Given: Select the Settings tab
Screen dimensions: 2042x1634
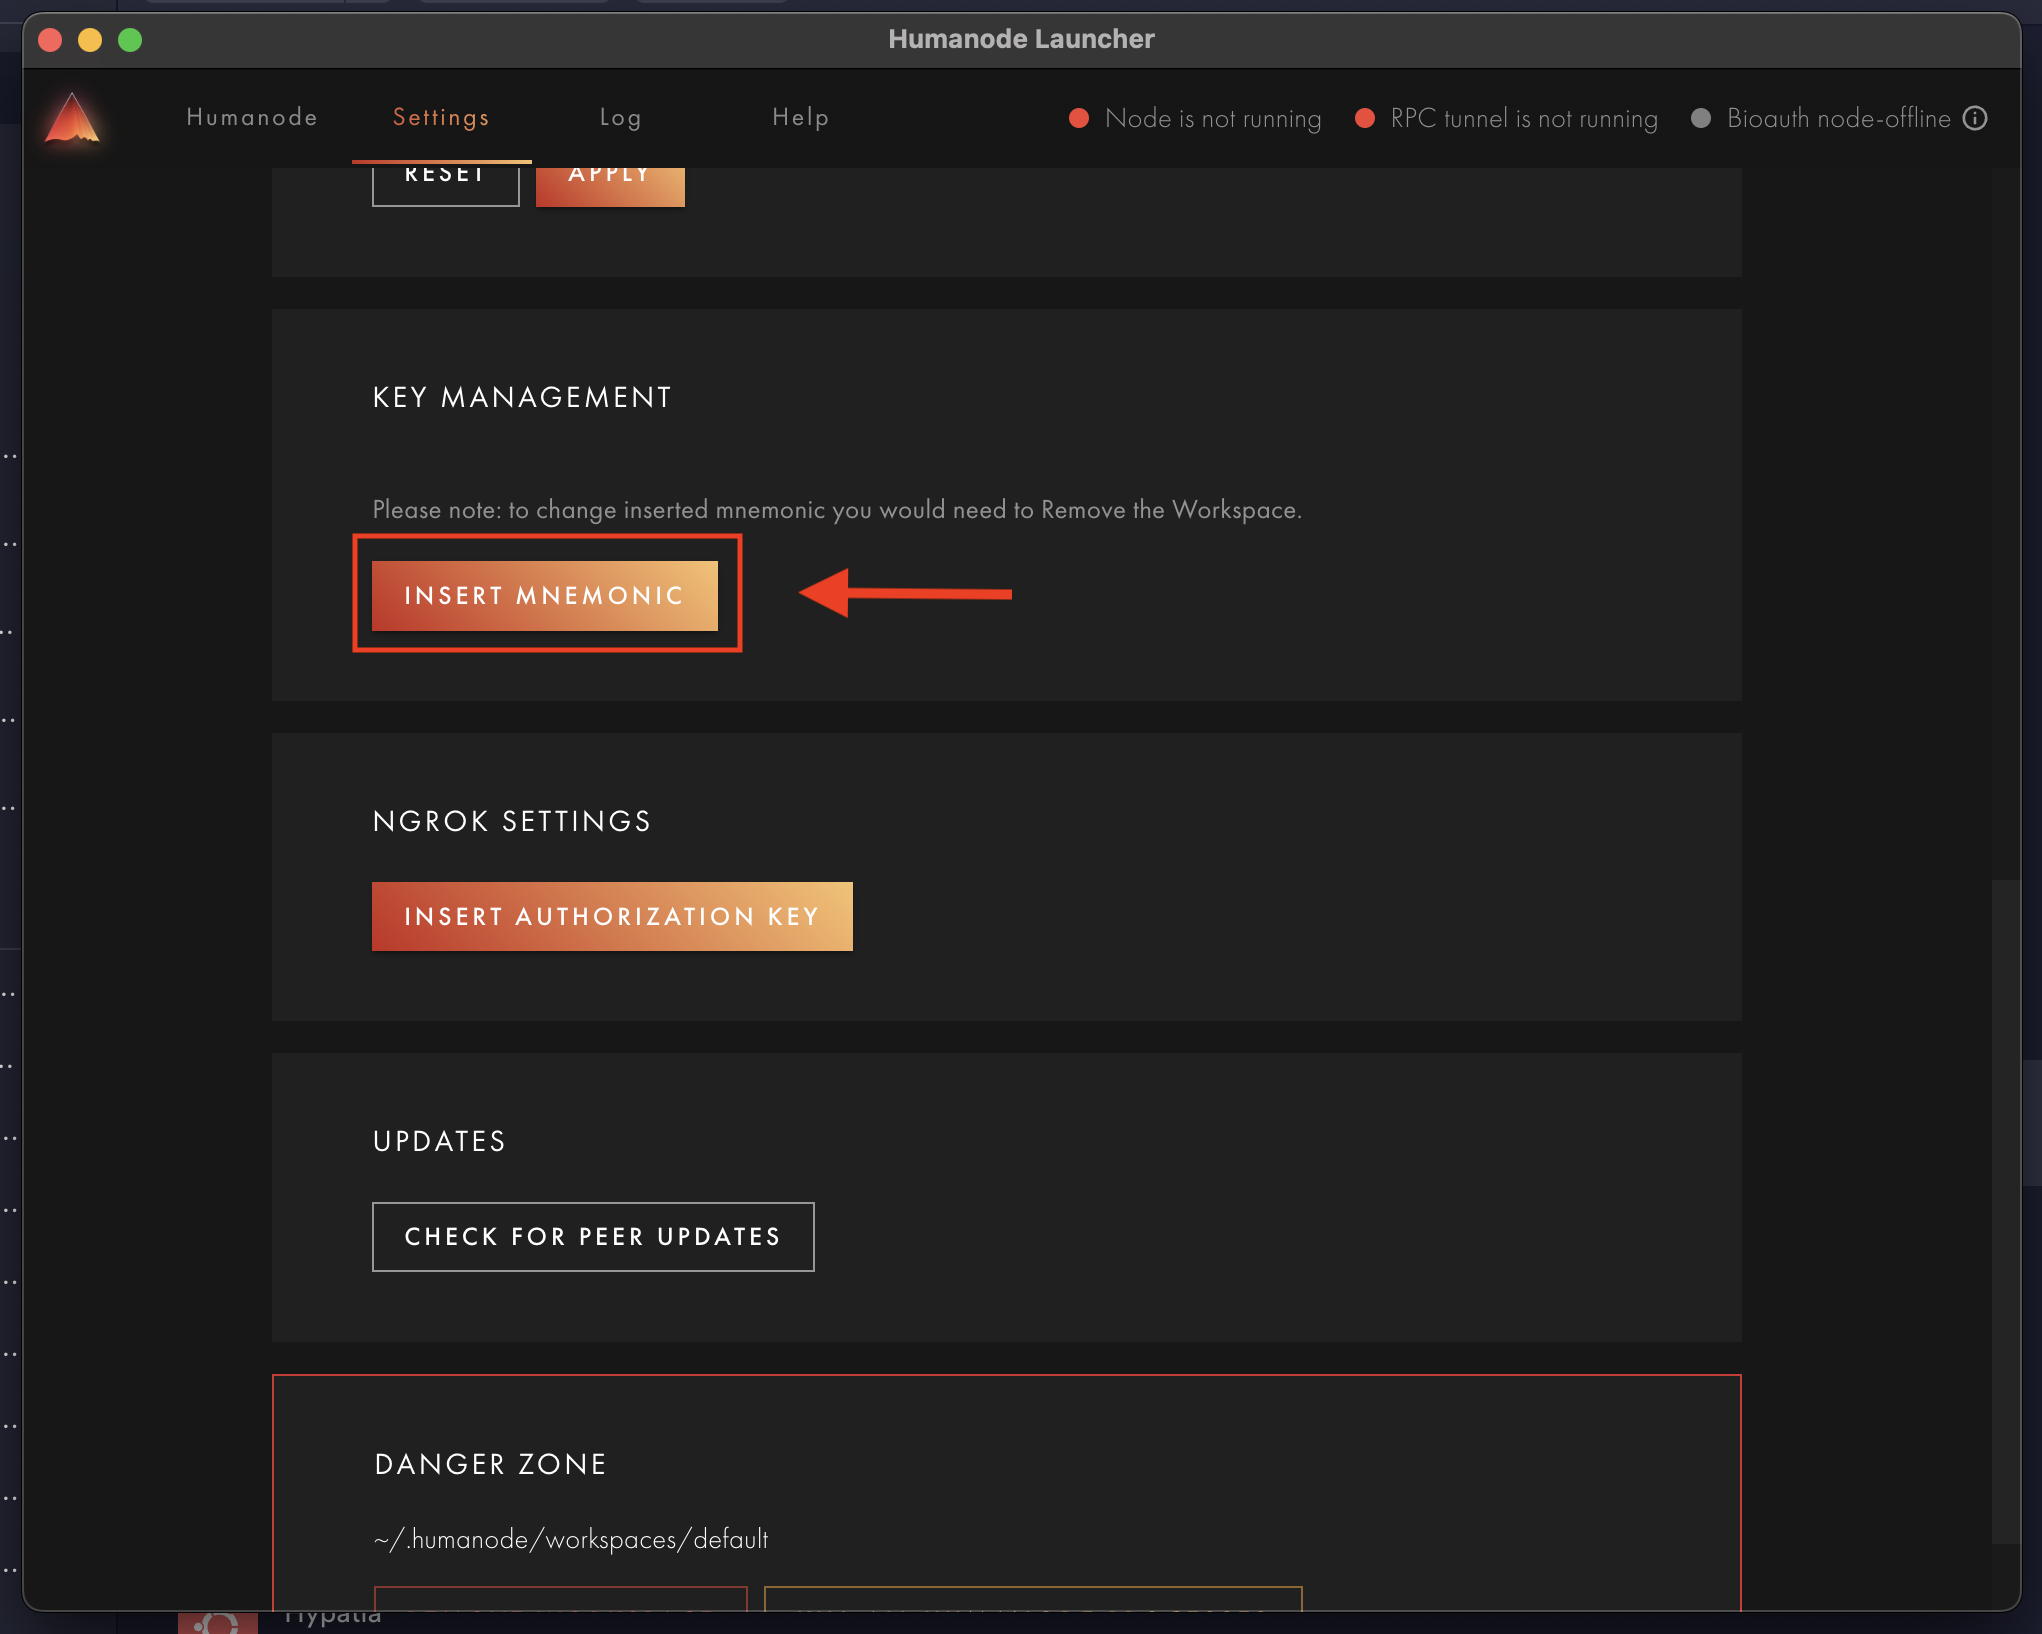Looking at the screenshot, I should (x=440, y=115).
